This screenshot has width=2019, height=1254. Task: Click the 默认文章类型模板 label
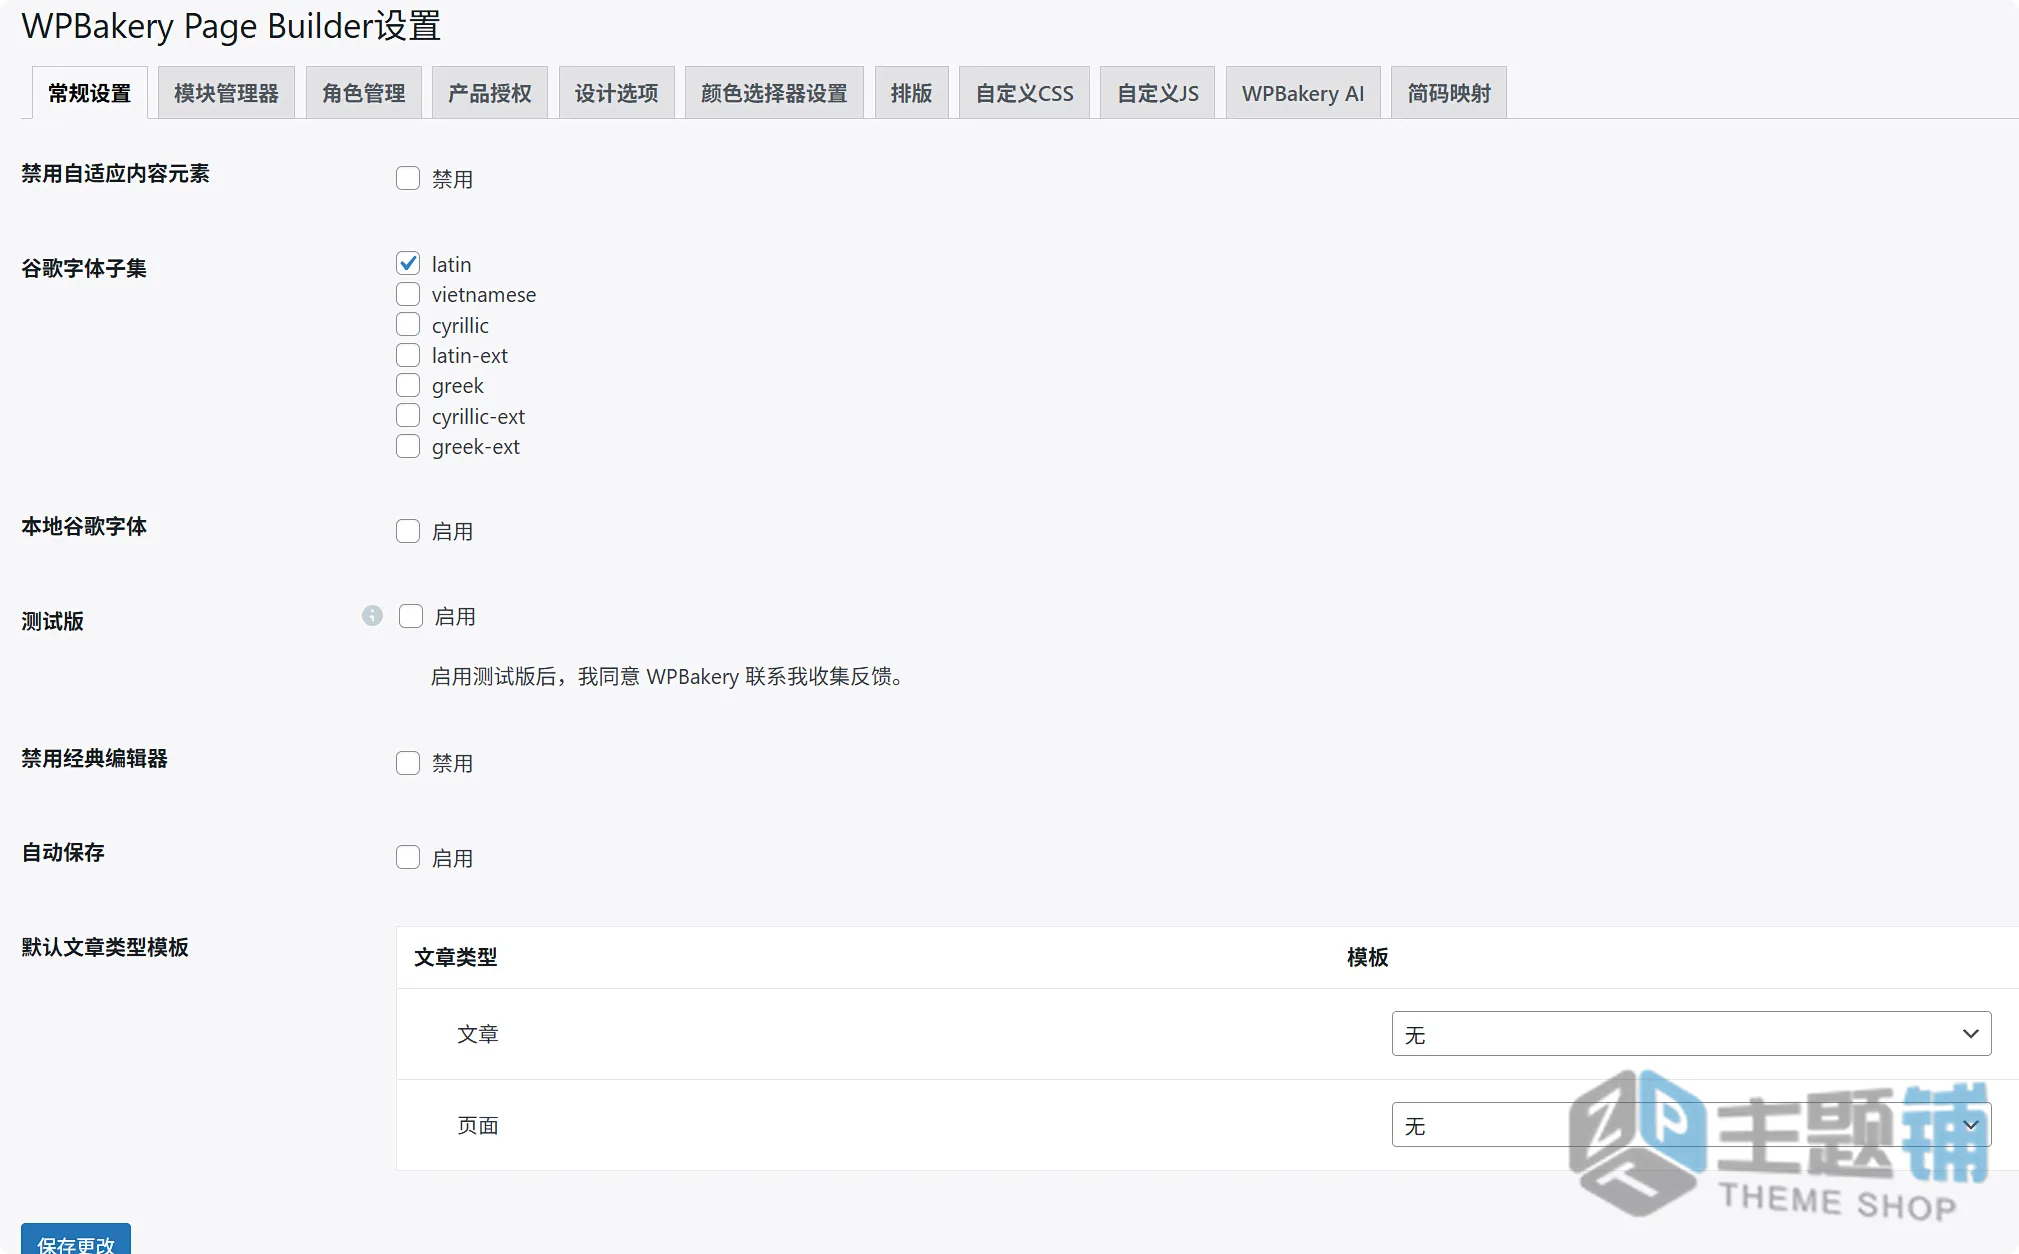click(105, 947)
